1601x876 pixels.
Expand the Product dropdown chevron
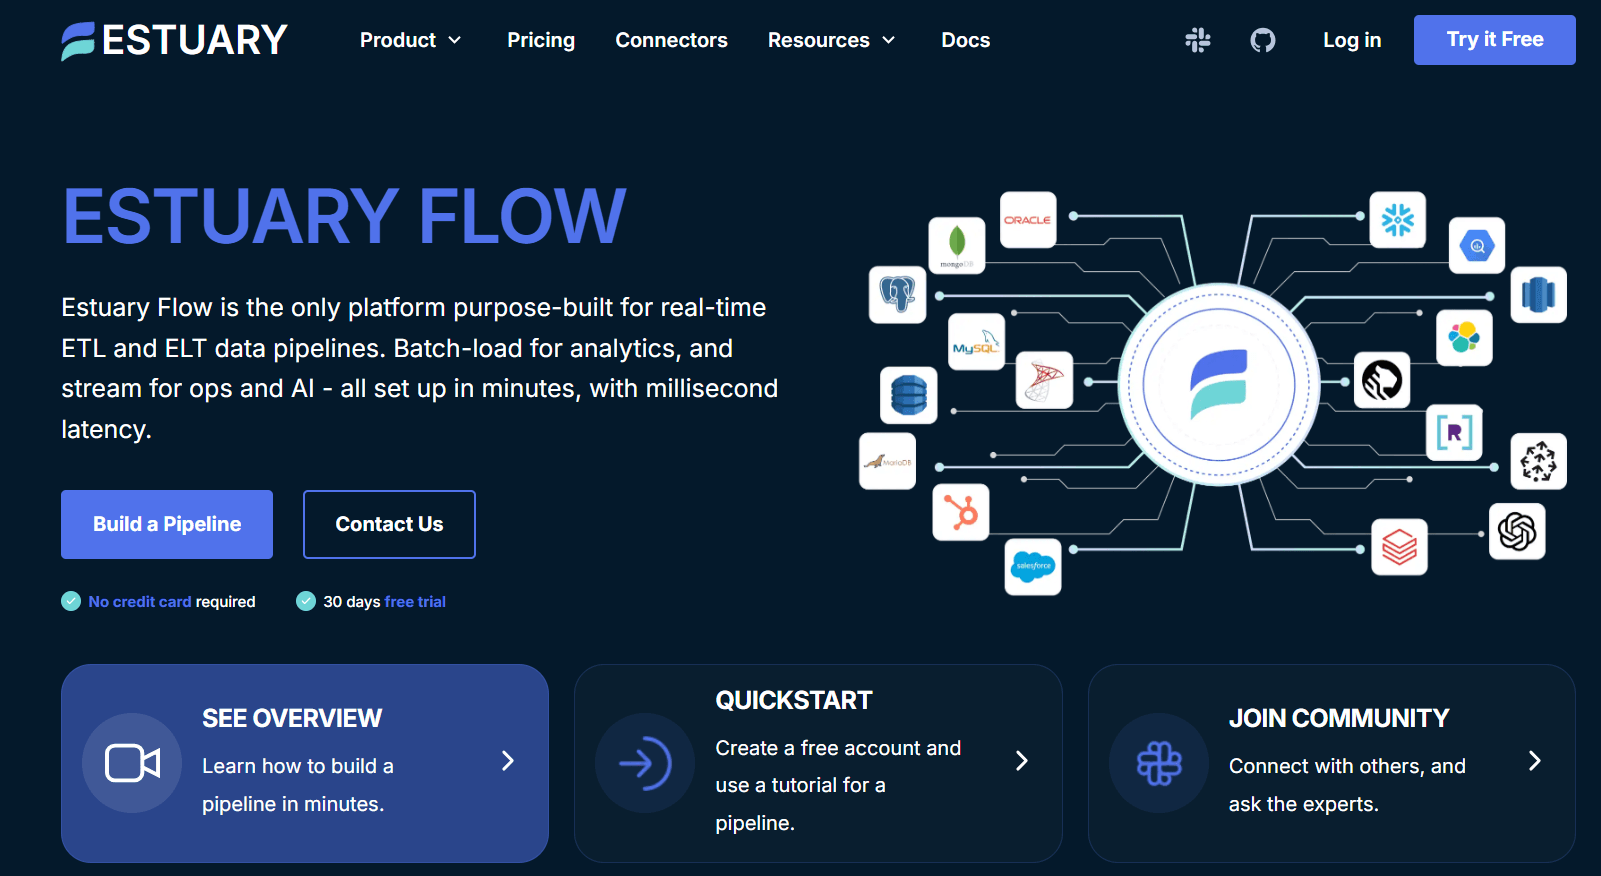[455, 40]
